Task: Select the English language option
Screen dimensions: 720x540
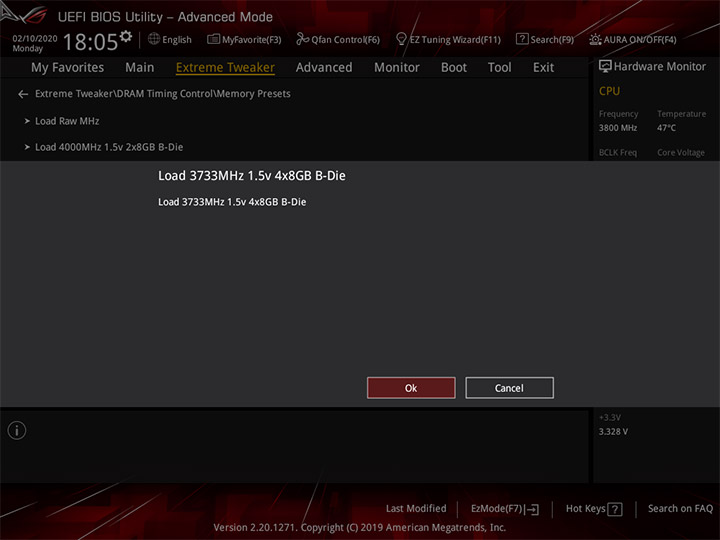Action: (x=177, y=40)
